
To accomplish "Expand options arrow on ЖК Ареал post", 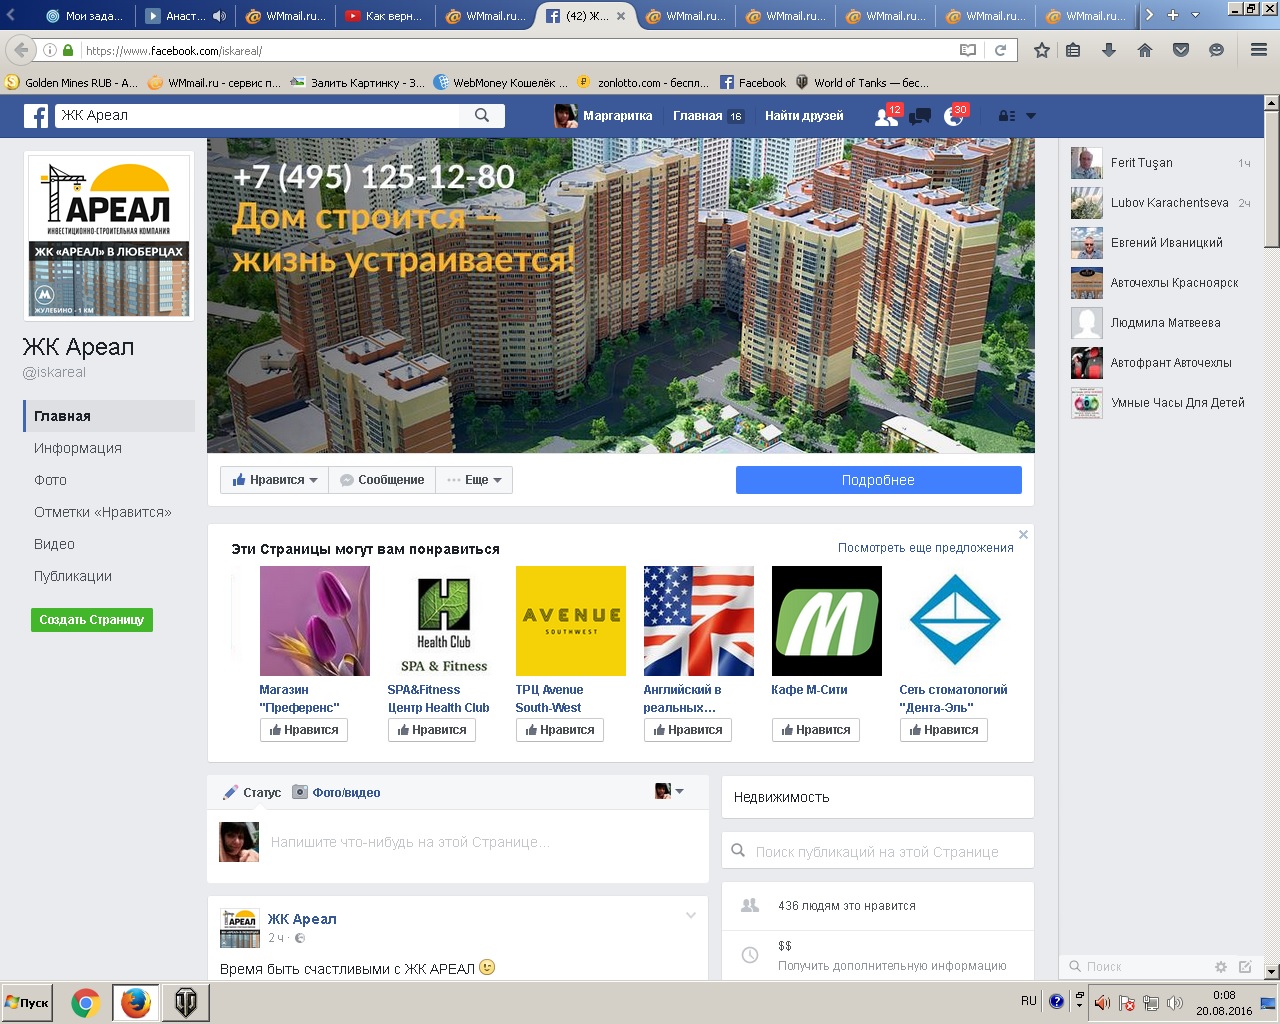I will pos(691,916).
